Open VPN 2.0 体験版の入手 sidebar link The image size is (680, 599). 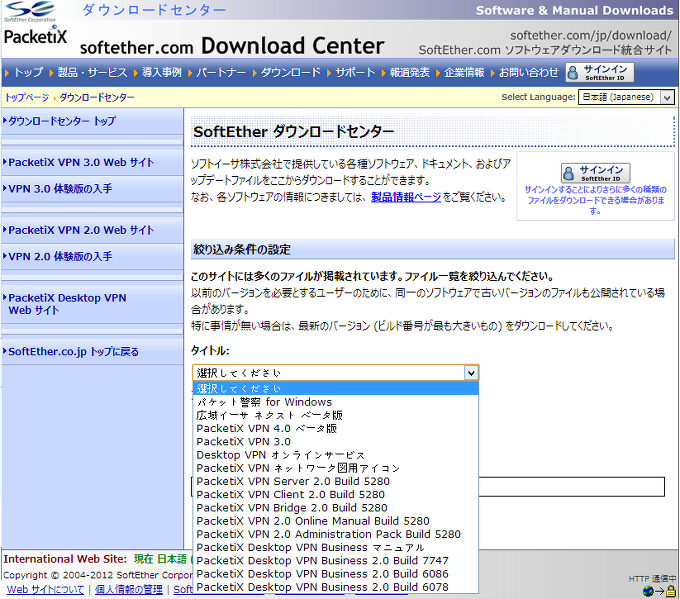(60, 256)
